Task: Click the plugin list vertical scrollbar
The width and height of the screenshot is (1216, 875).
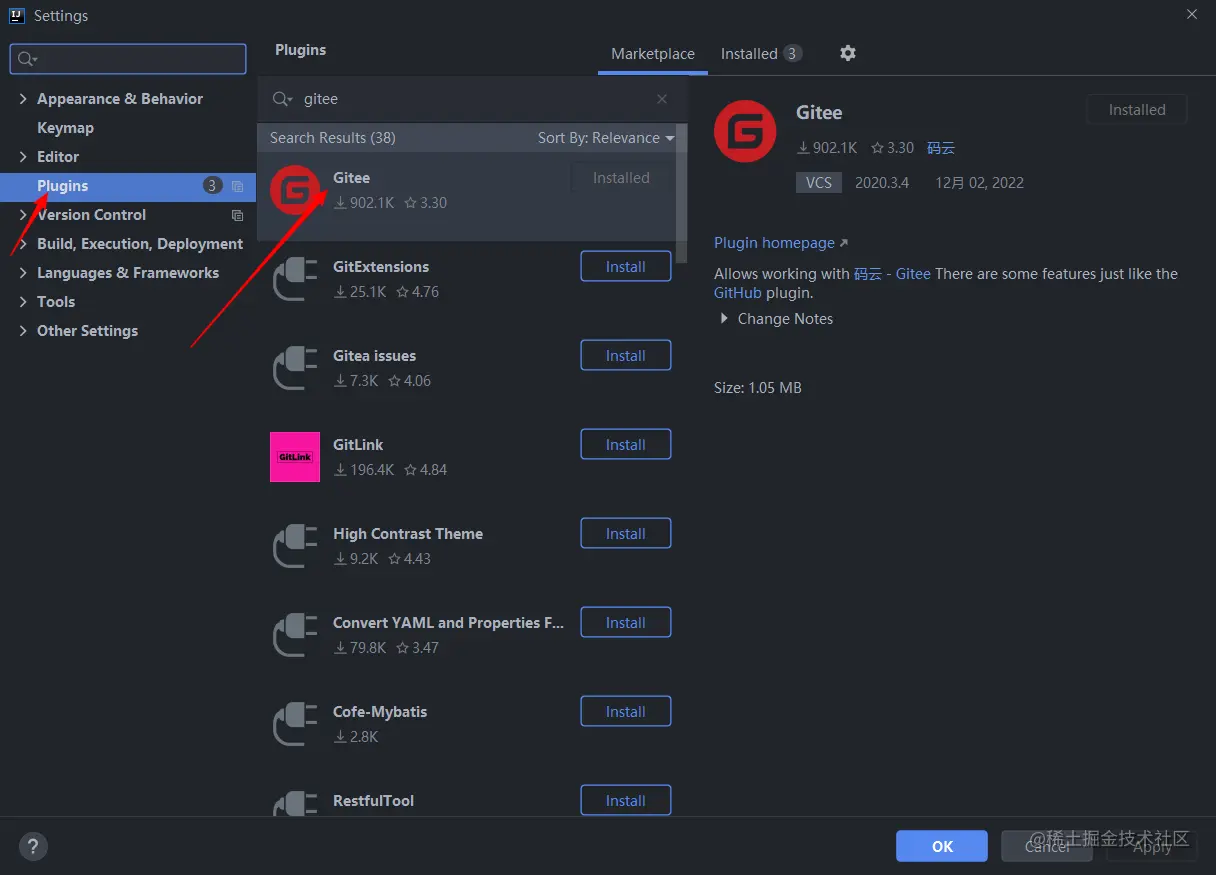Action: [x=682, y=194]
